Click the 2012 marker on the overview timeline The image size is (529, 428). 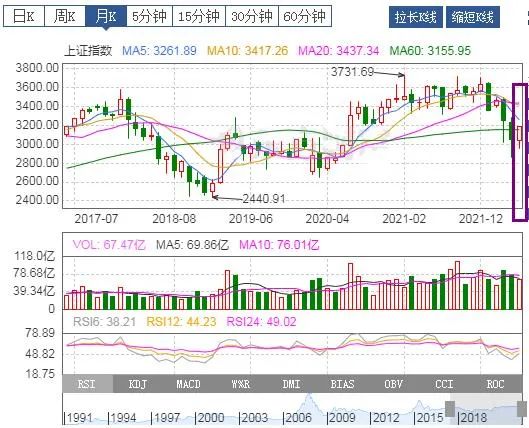pyautogui.click(x=386, y=418)
